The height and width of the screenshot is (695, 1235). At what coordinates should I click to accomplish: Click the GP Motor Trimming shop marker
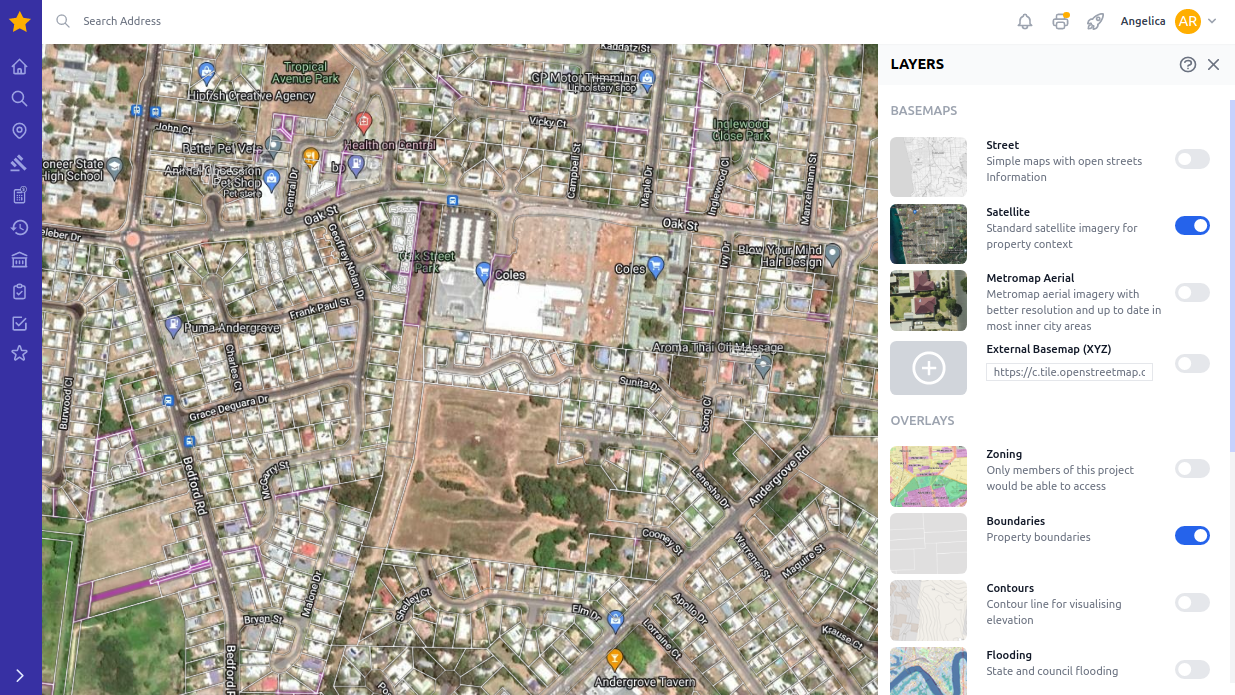pos(647,78)
